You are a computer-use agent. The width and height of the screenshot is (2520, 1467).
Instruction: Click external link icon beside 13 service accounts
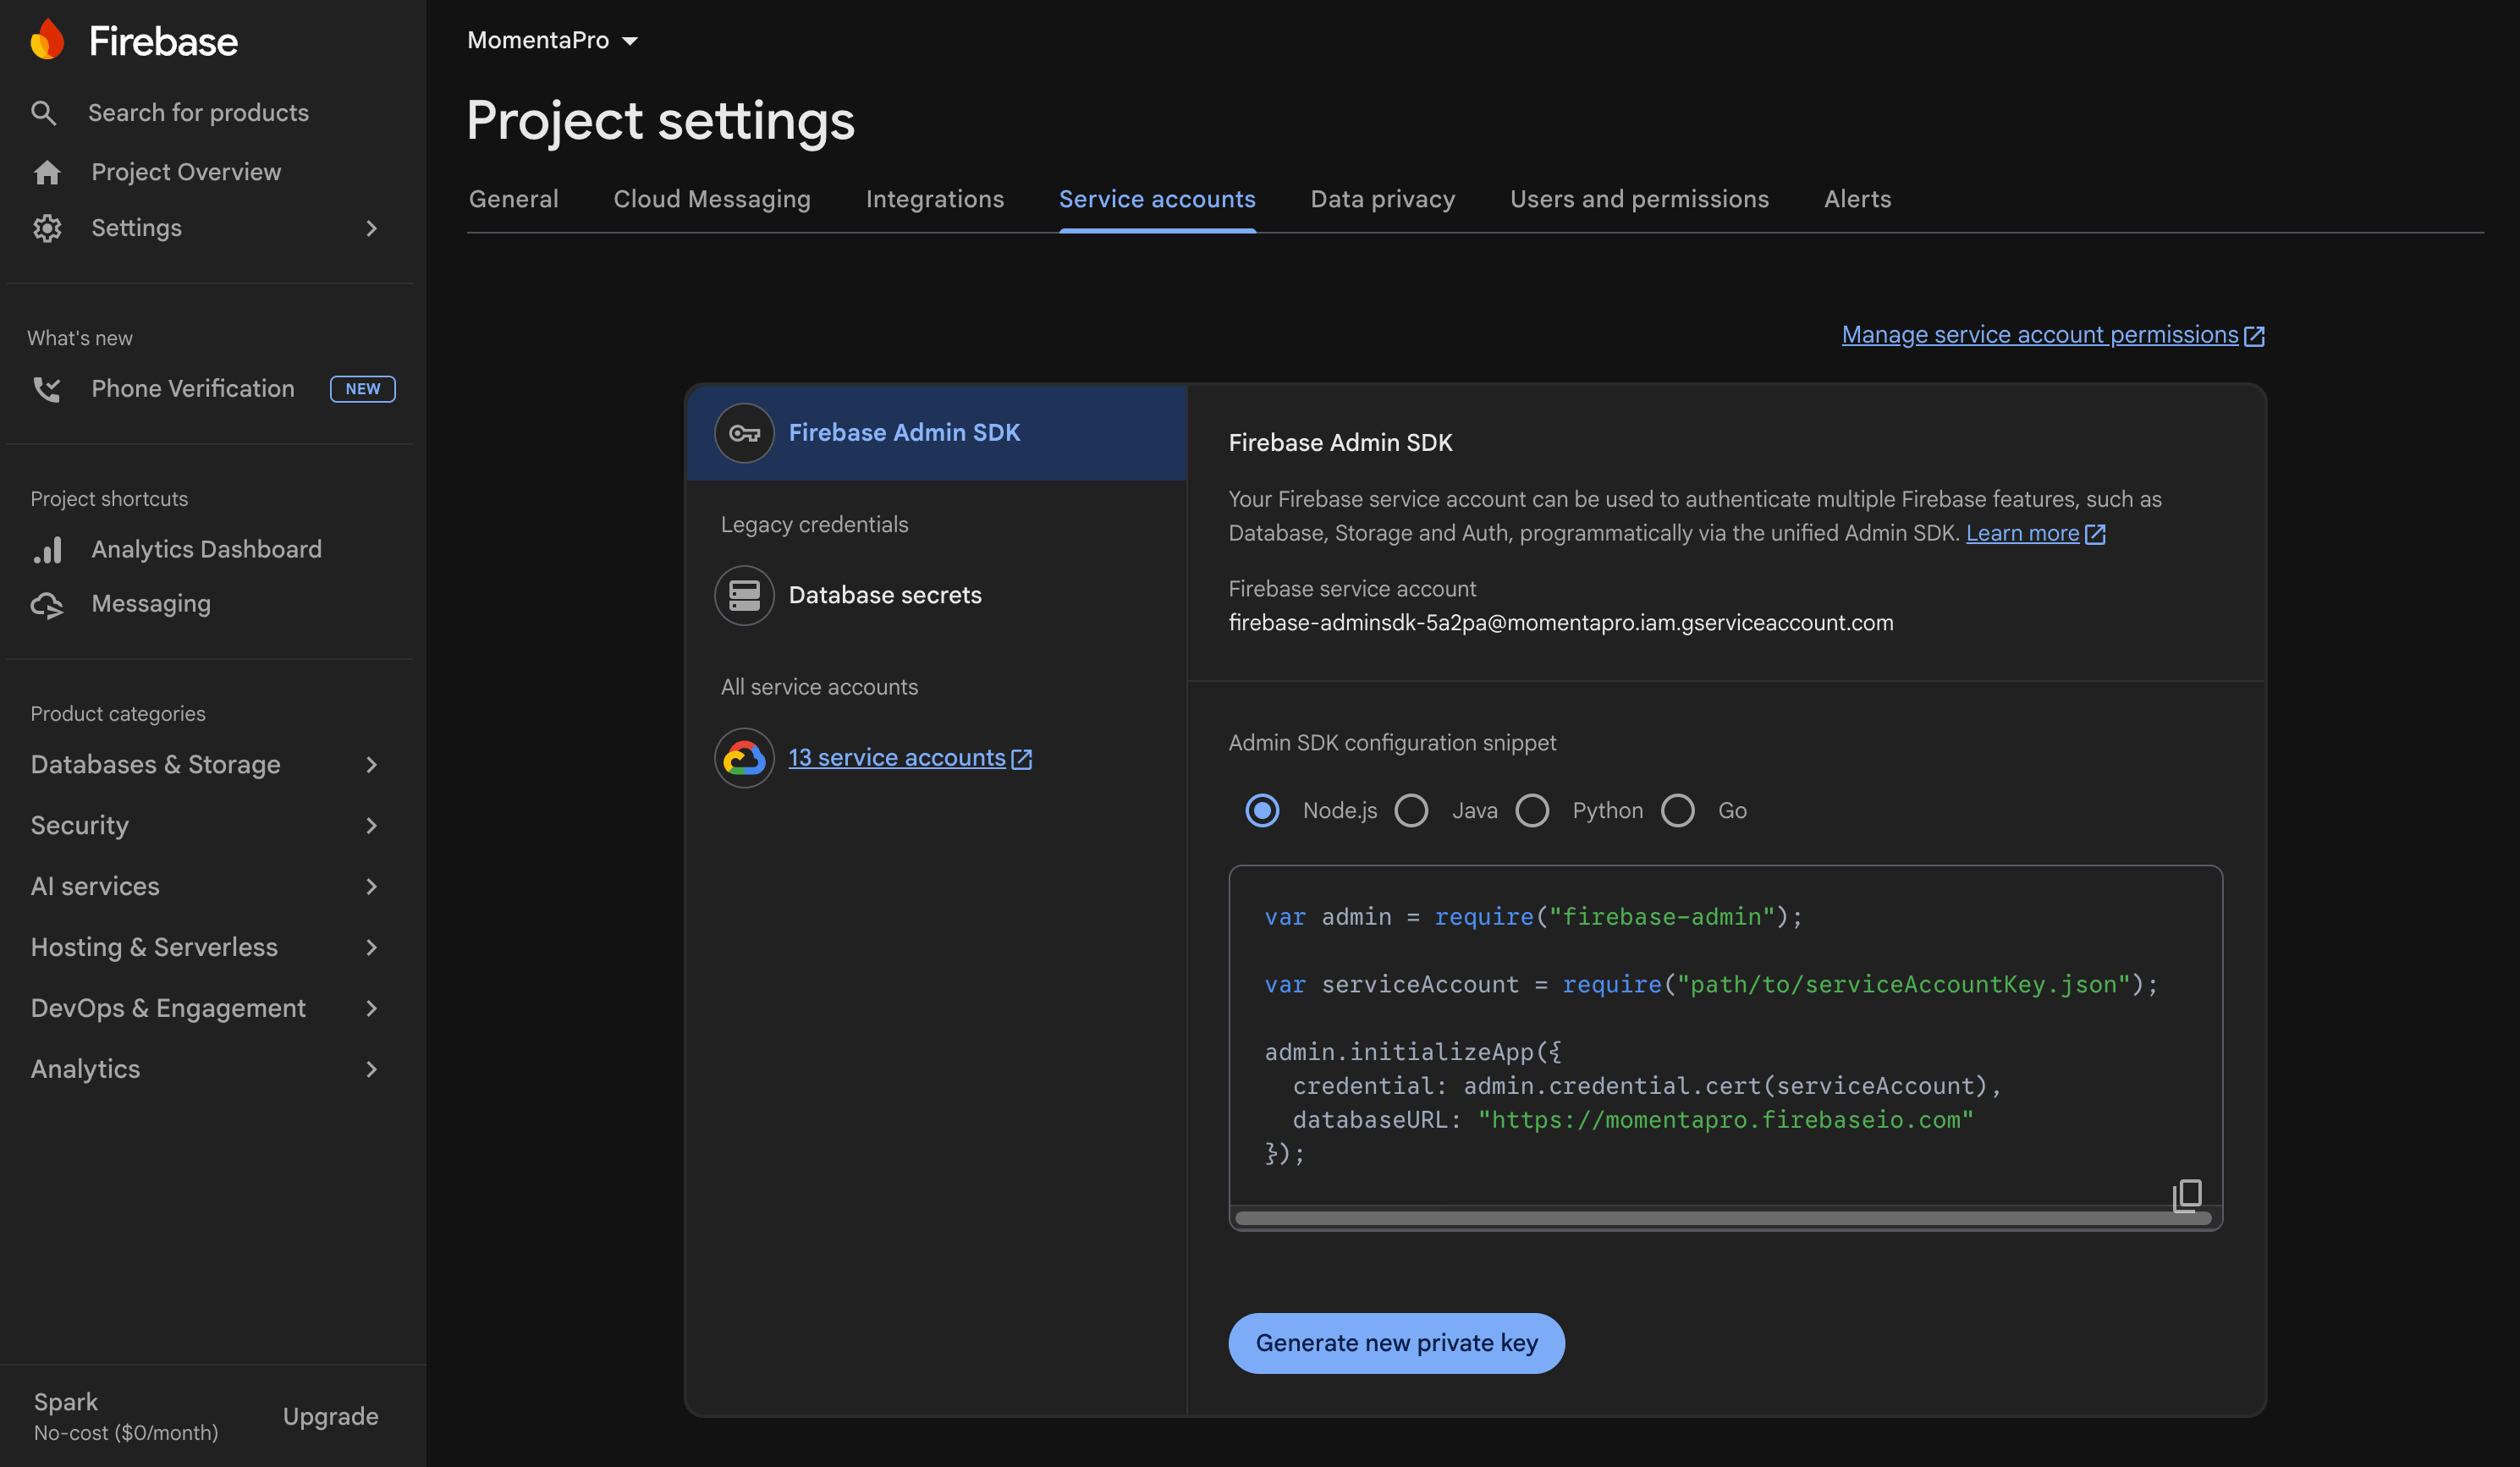coord(1021,759)
